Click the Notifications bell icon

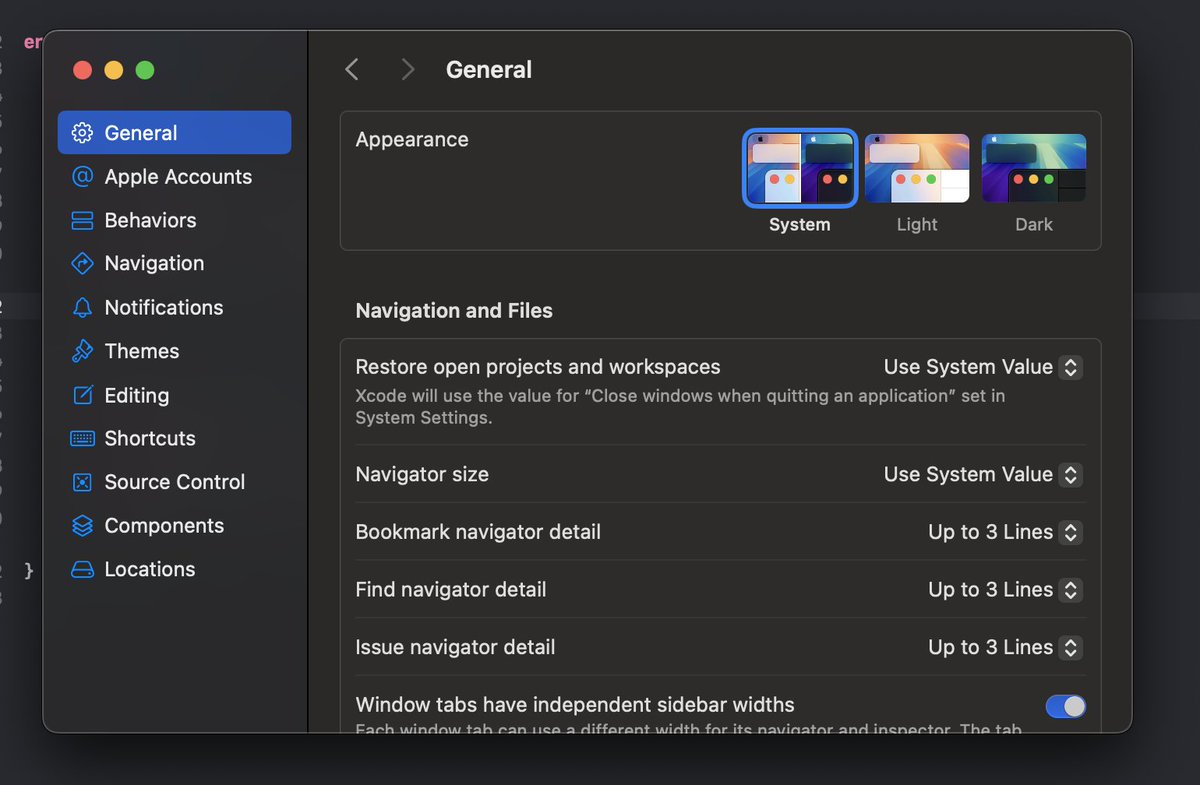(83, 307)
